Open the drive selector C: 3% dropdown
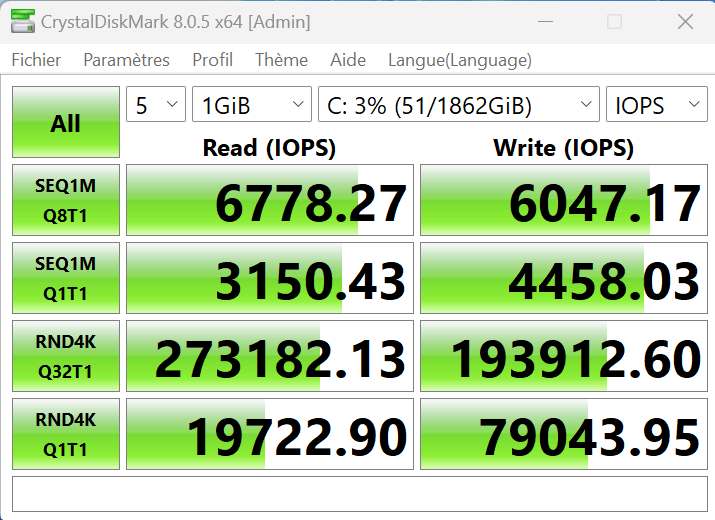This screenshot has height=520, width=715. pos(459,104)
